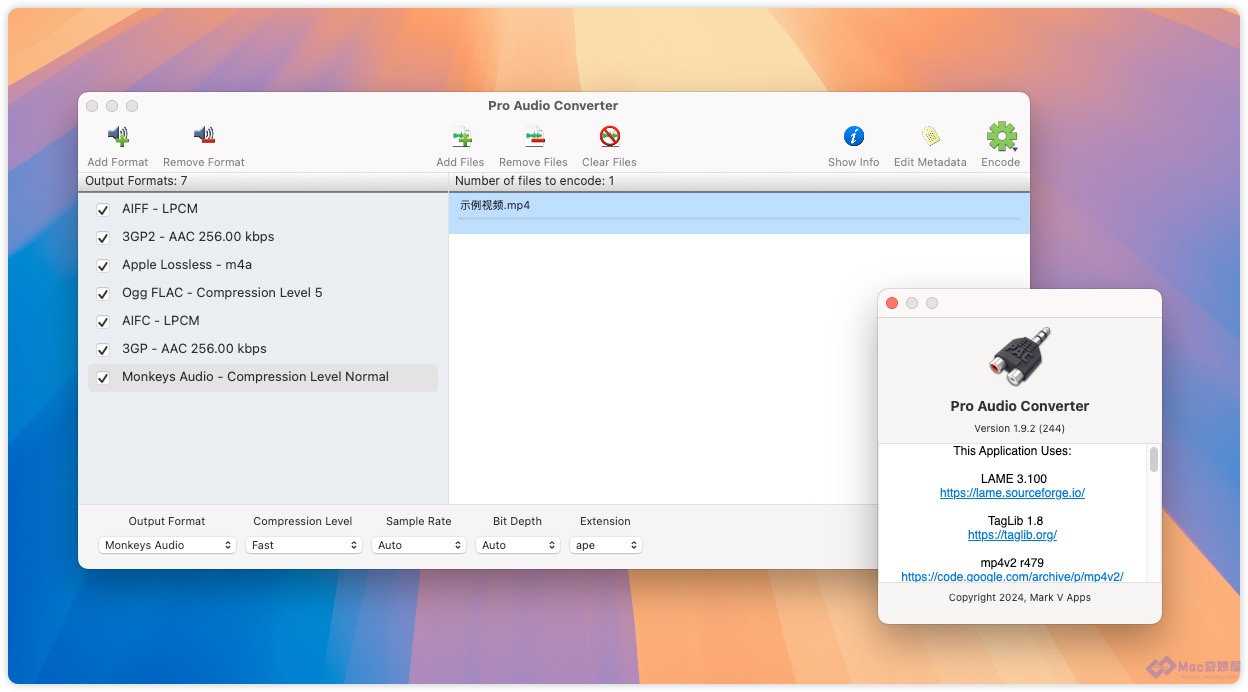The image size is (1248, 692).
Task: Select the Ogg FLAC - Compression Level 5 row
Action: pyautogui.click(x=263, y=293)
